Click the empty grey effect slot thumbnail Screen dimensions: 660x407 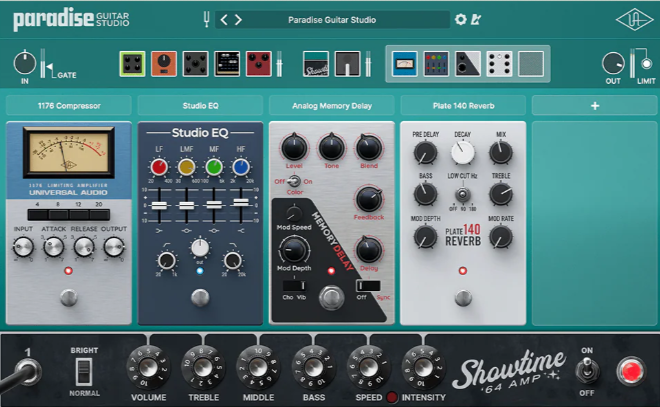click(x=531, y=64)
